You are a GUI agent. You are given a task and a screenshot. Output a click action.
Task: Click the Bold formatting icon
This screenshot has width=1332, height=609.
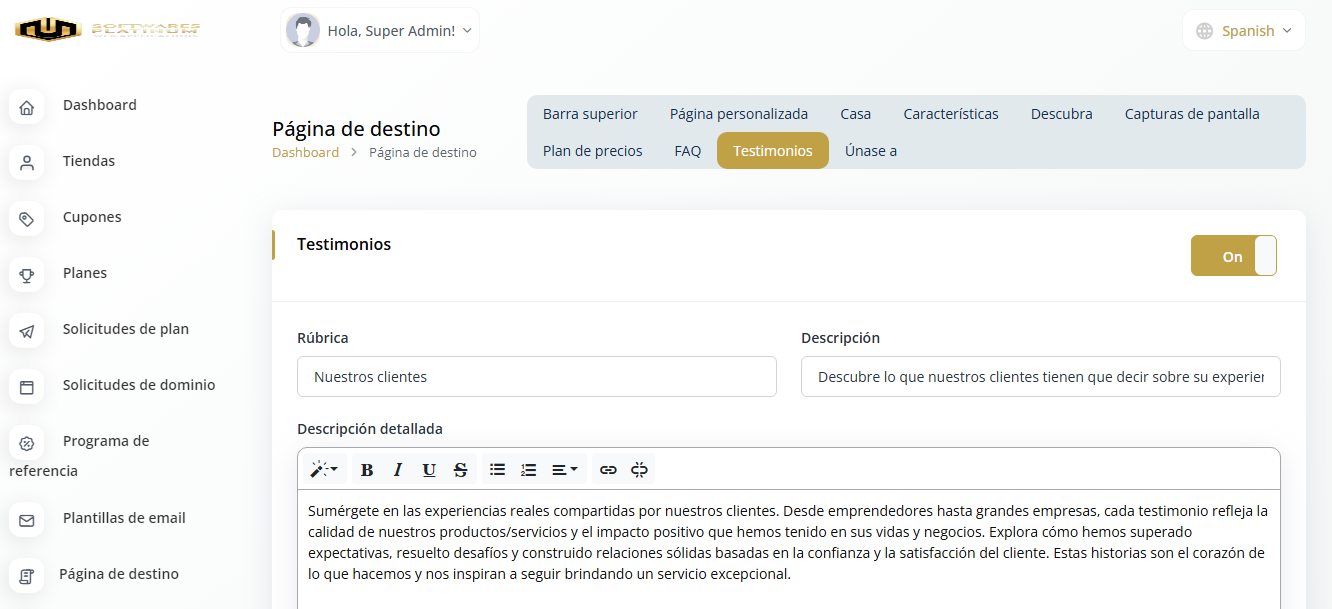(367, 469)
